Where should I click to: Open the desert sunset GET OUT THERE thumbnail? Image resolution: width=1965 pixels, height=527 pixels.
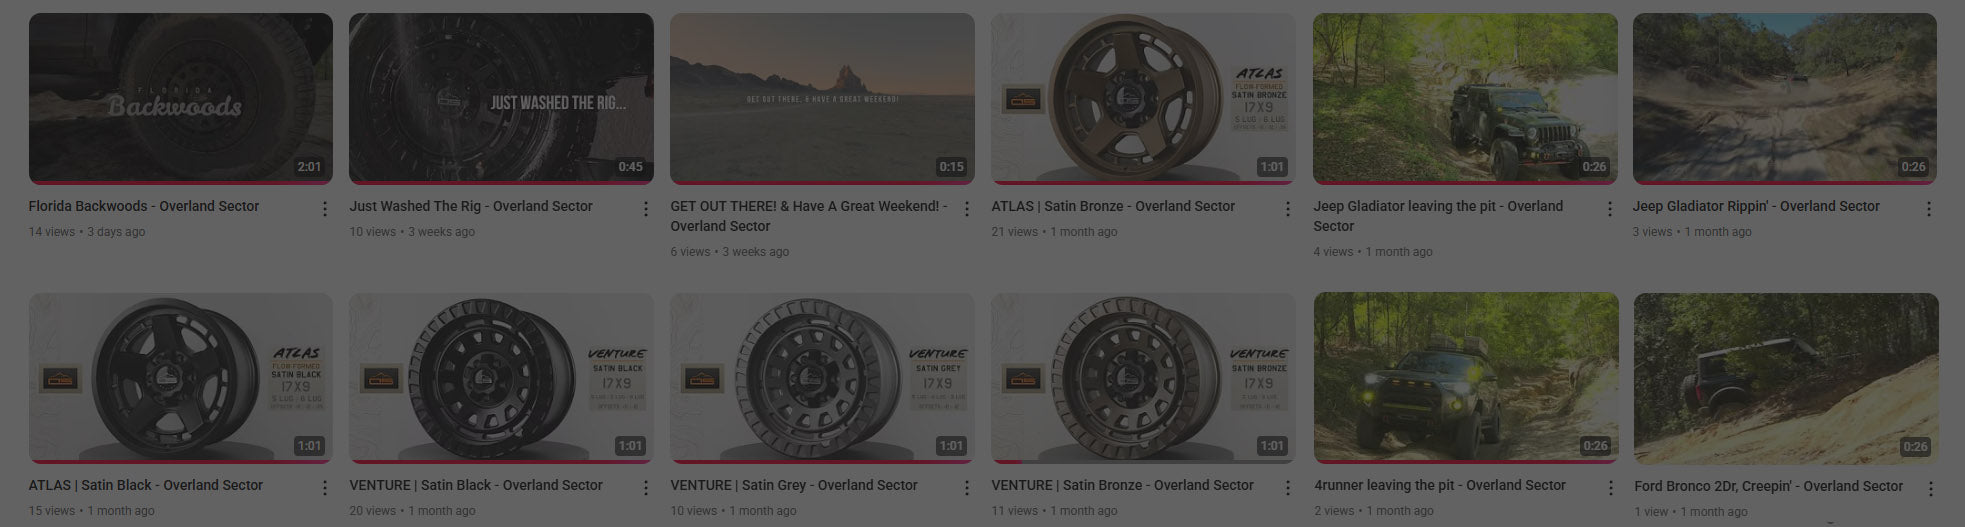[x=822, y=98]
